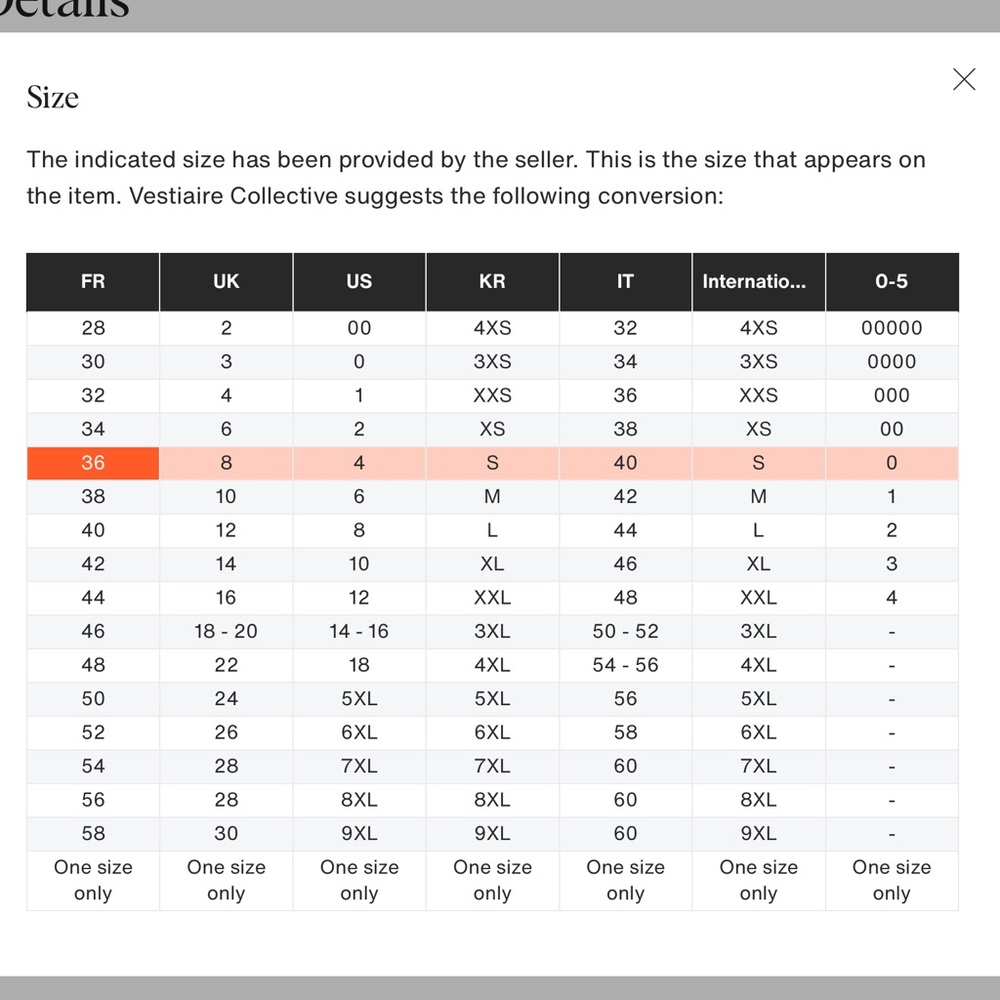Viewport: 1000px width, 1000px height.
Task: Click the 00000 cell in 0-5 column
Action: click(892, 328)
